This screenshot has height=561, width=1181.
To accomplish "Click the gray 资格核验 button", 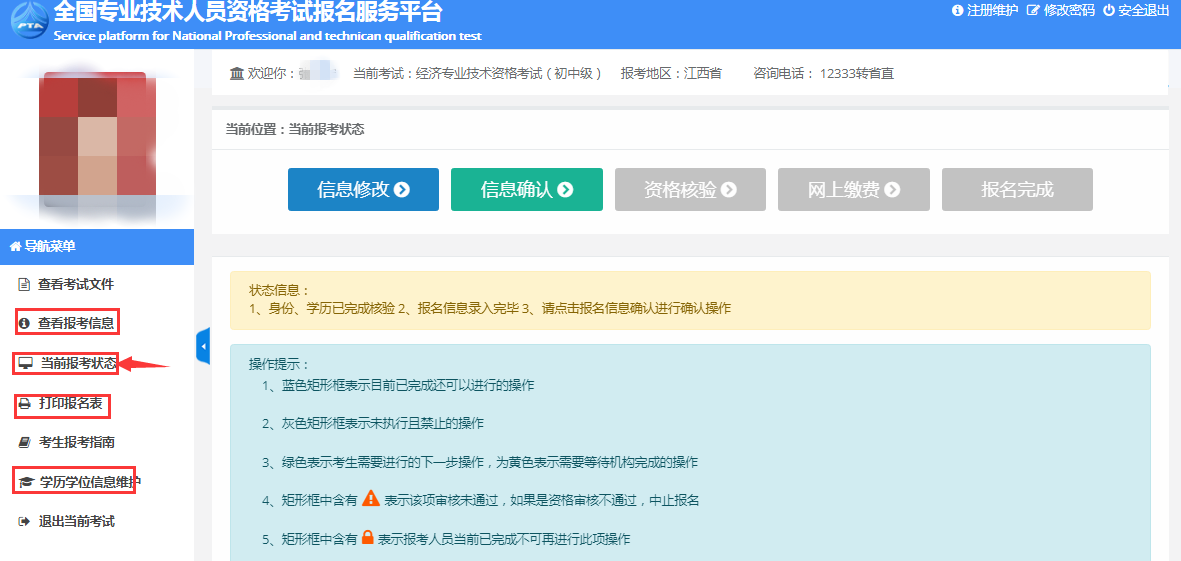I will (690, 190).
